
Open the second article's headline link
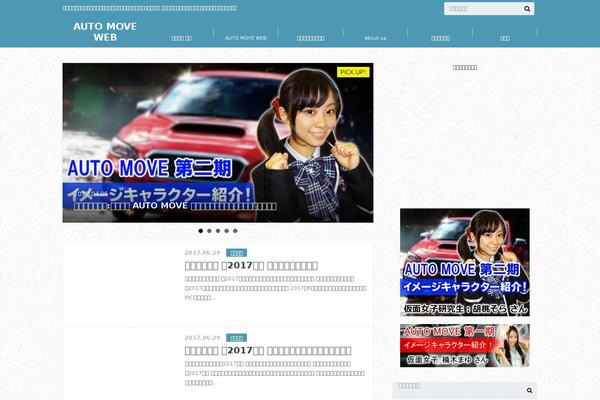(268, 350)
